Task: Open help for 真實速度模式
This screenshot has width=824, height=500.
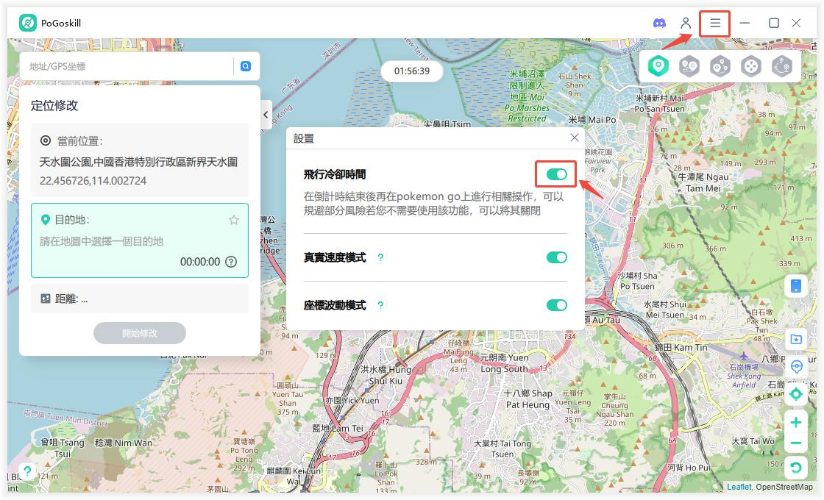Action: [x=380, y=258]
